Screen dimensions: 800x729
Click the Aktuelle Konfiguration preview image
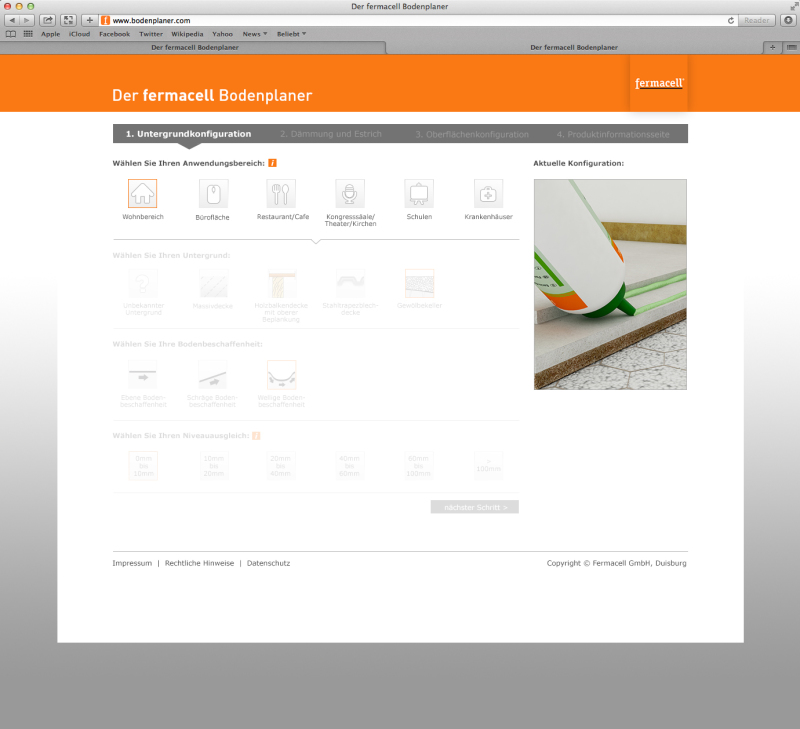[610, 284]
